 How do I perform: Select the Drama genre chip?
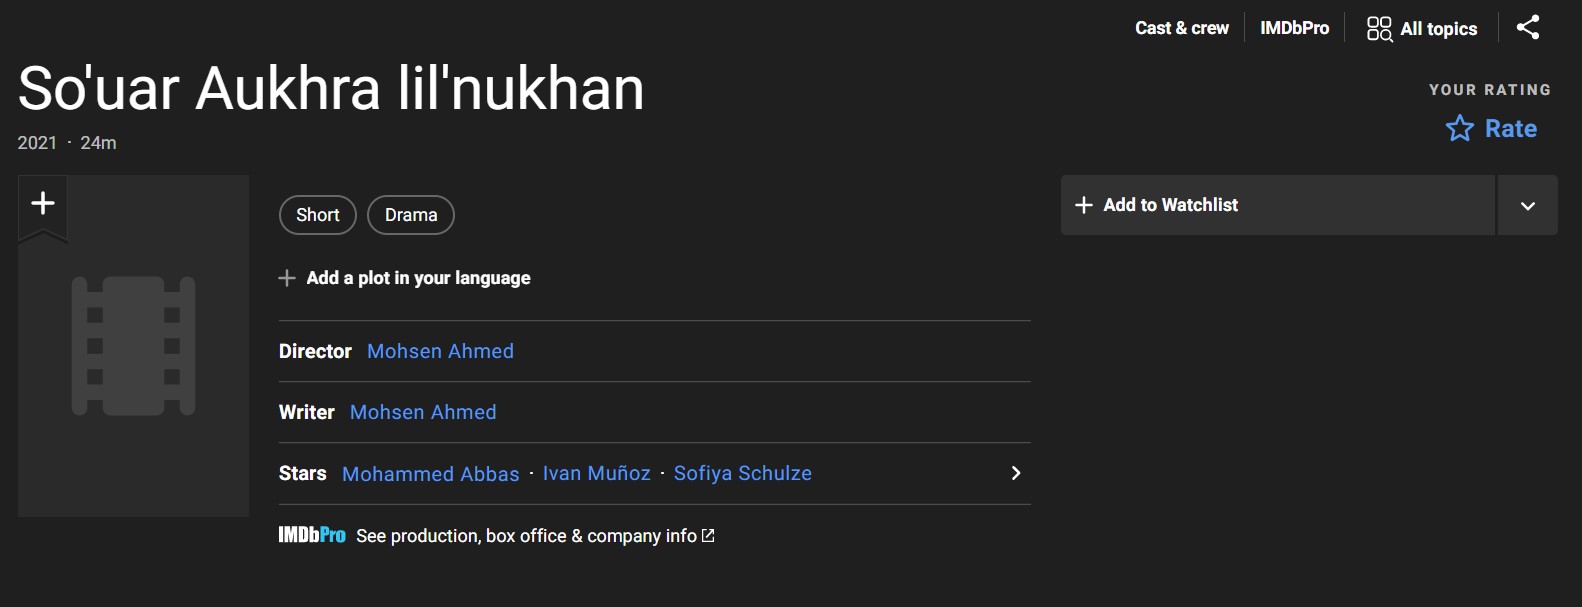411,215
